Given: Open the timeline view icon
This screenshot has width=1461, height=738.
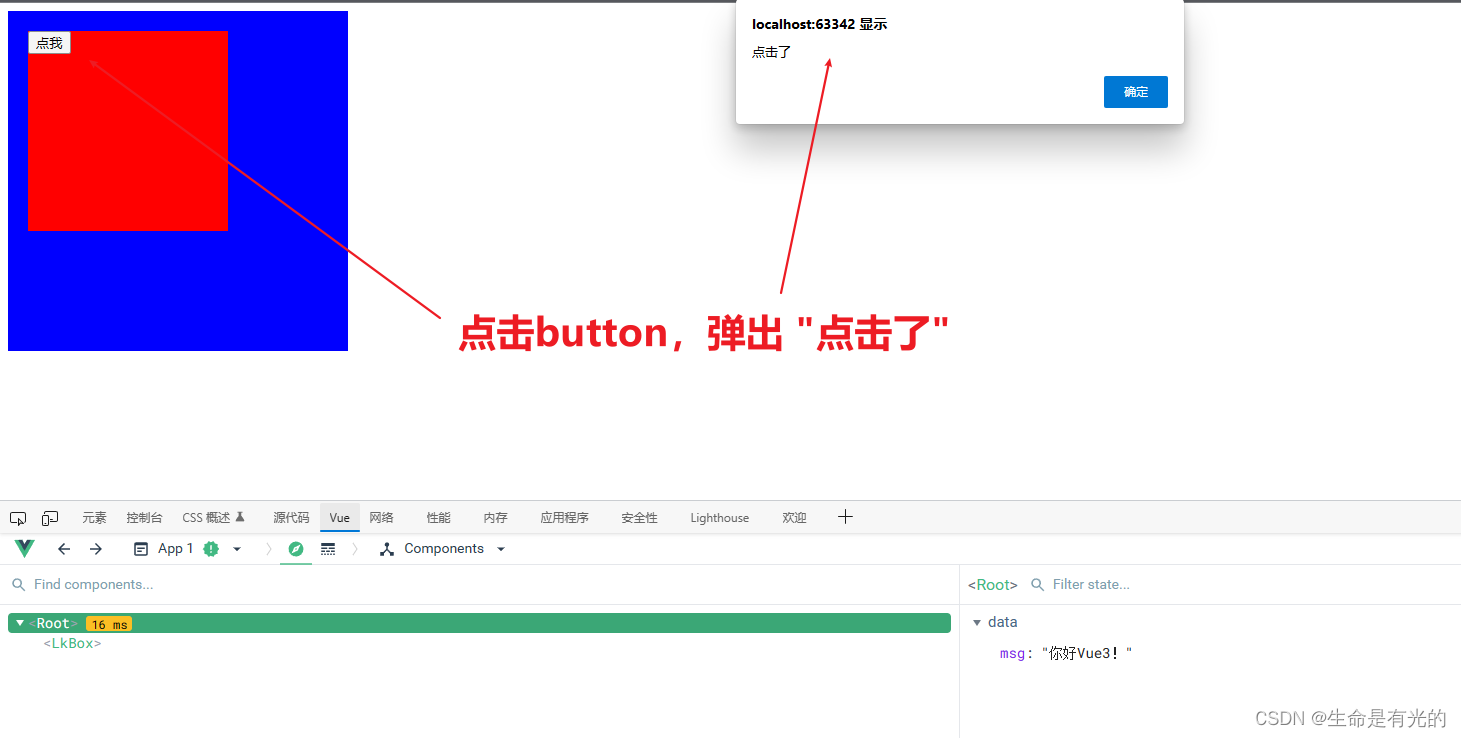Looking at the screenshot, I should [x=328, y=549].
